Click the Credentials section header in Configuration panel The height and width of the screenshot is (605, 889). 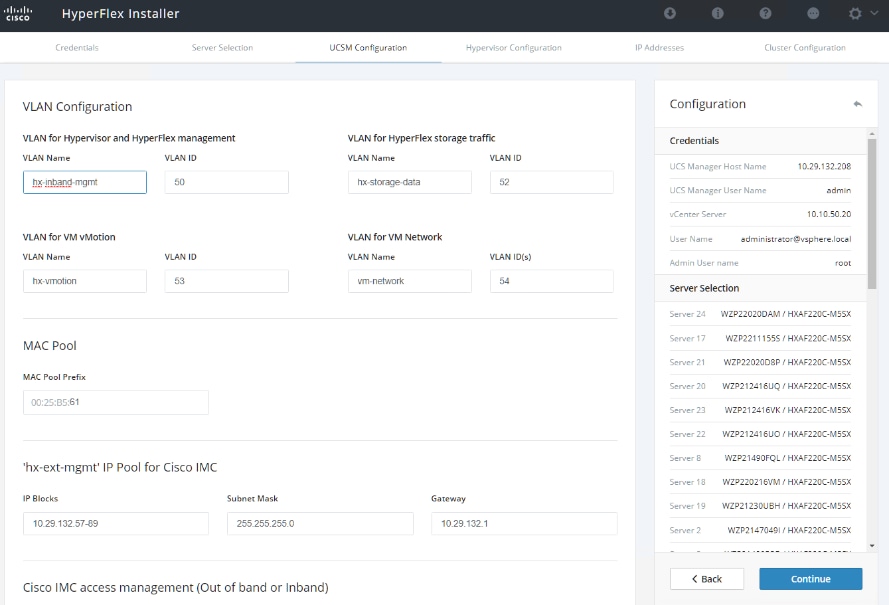pos(761,141)
